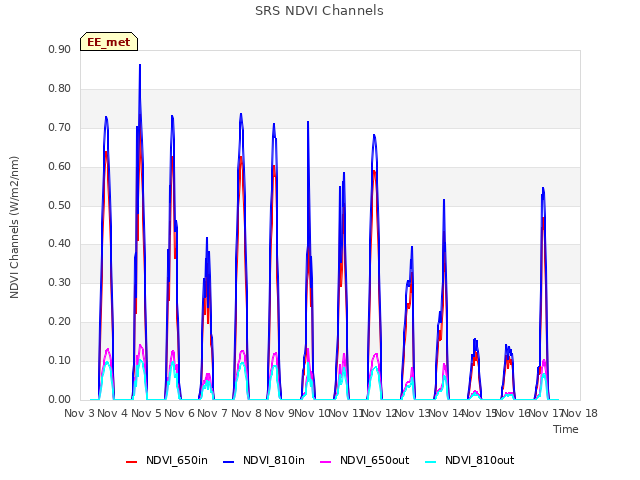The height and width of the screenshot is (480, 640).
Task: Click the 0.10 y-axis tick label
Action: 60,360
